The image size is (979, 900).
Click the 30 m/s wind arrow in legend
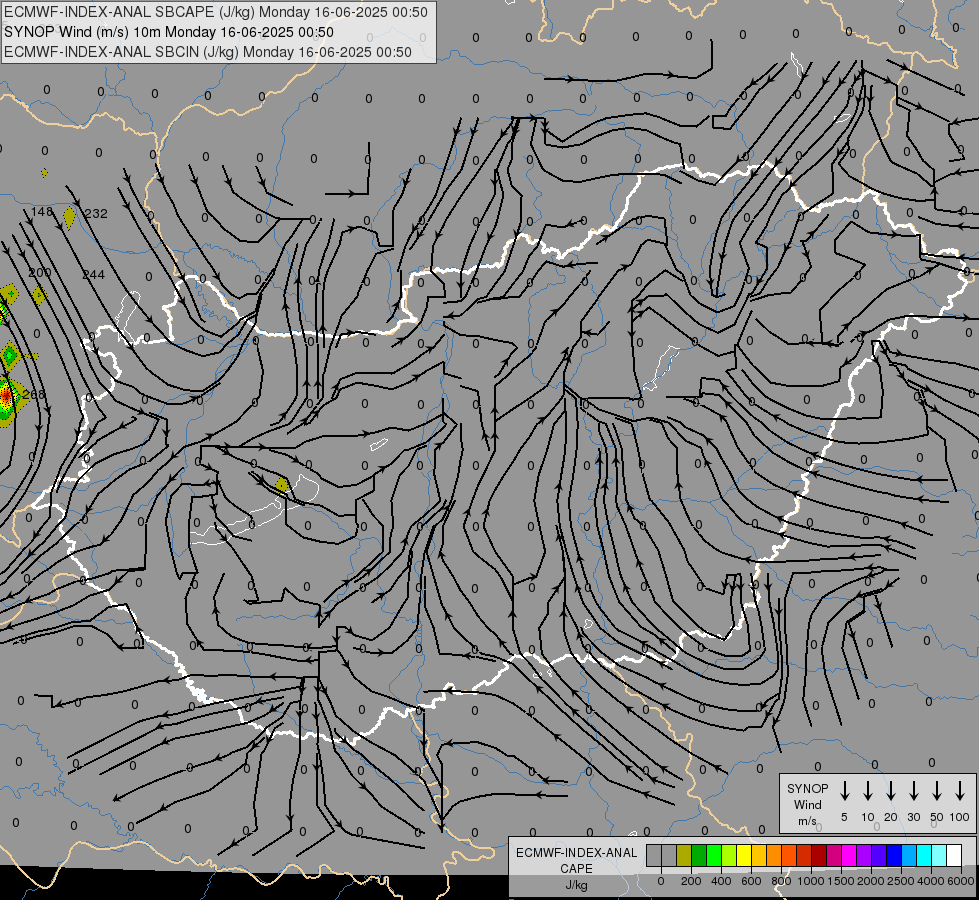913,791
